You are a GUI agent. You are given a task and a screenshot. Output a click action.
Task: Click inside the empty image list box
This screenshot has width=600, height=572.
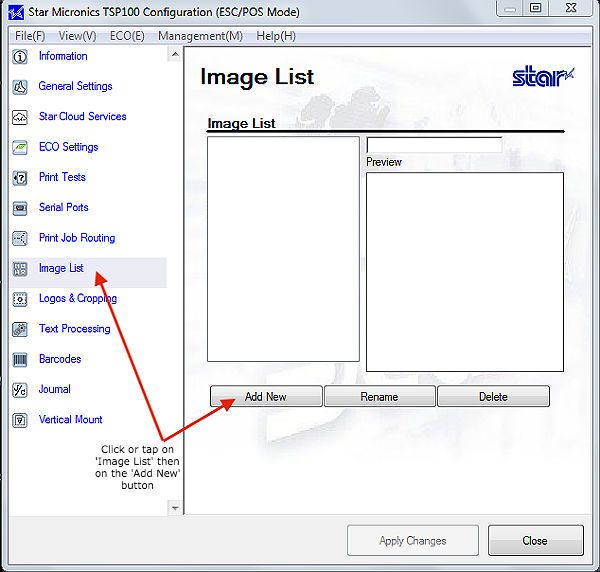283,249
